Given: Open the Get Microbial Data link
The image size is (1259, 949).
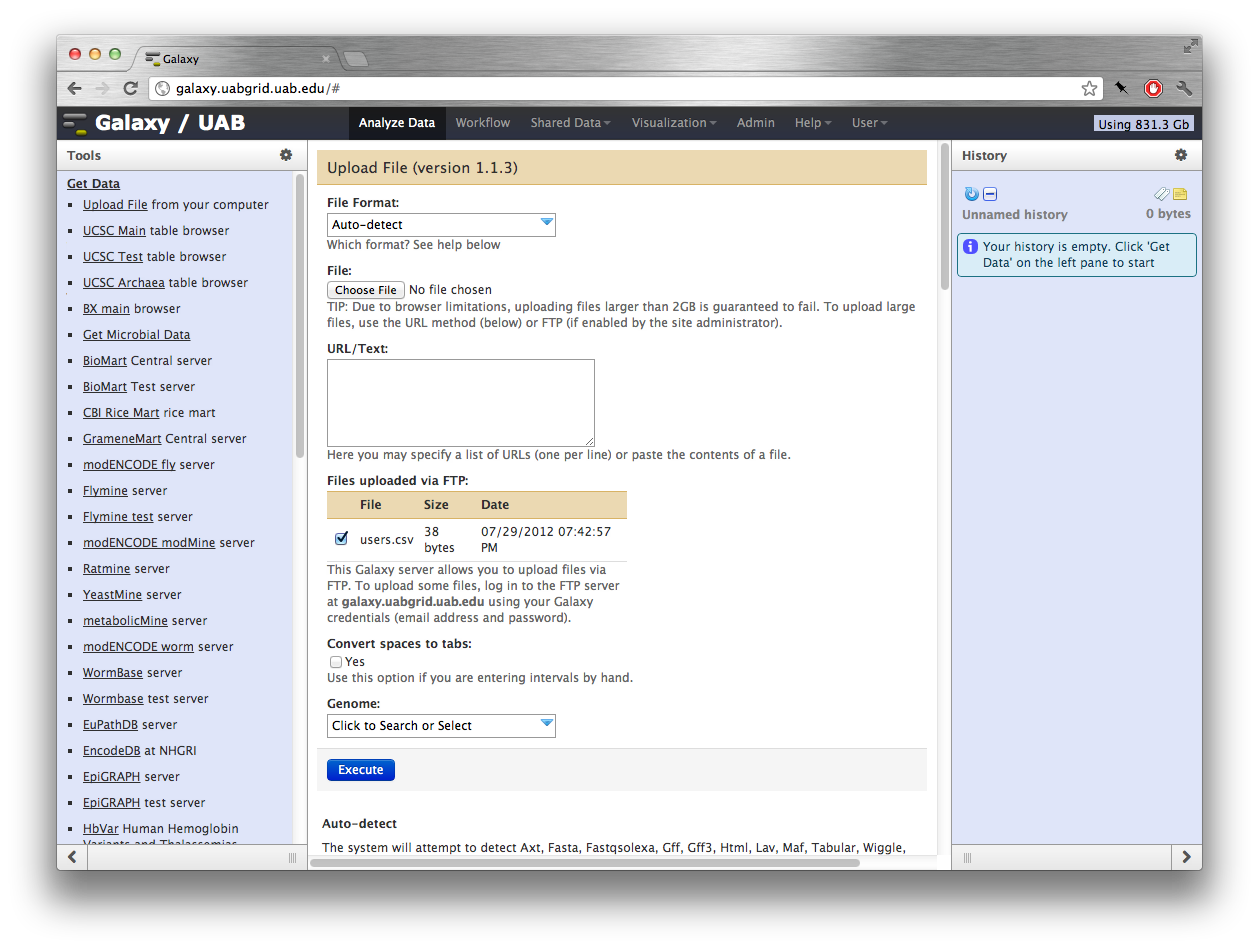Looking at the screenshot, I should (x=136, y=335).
